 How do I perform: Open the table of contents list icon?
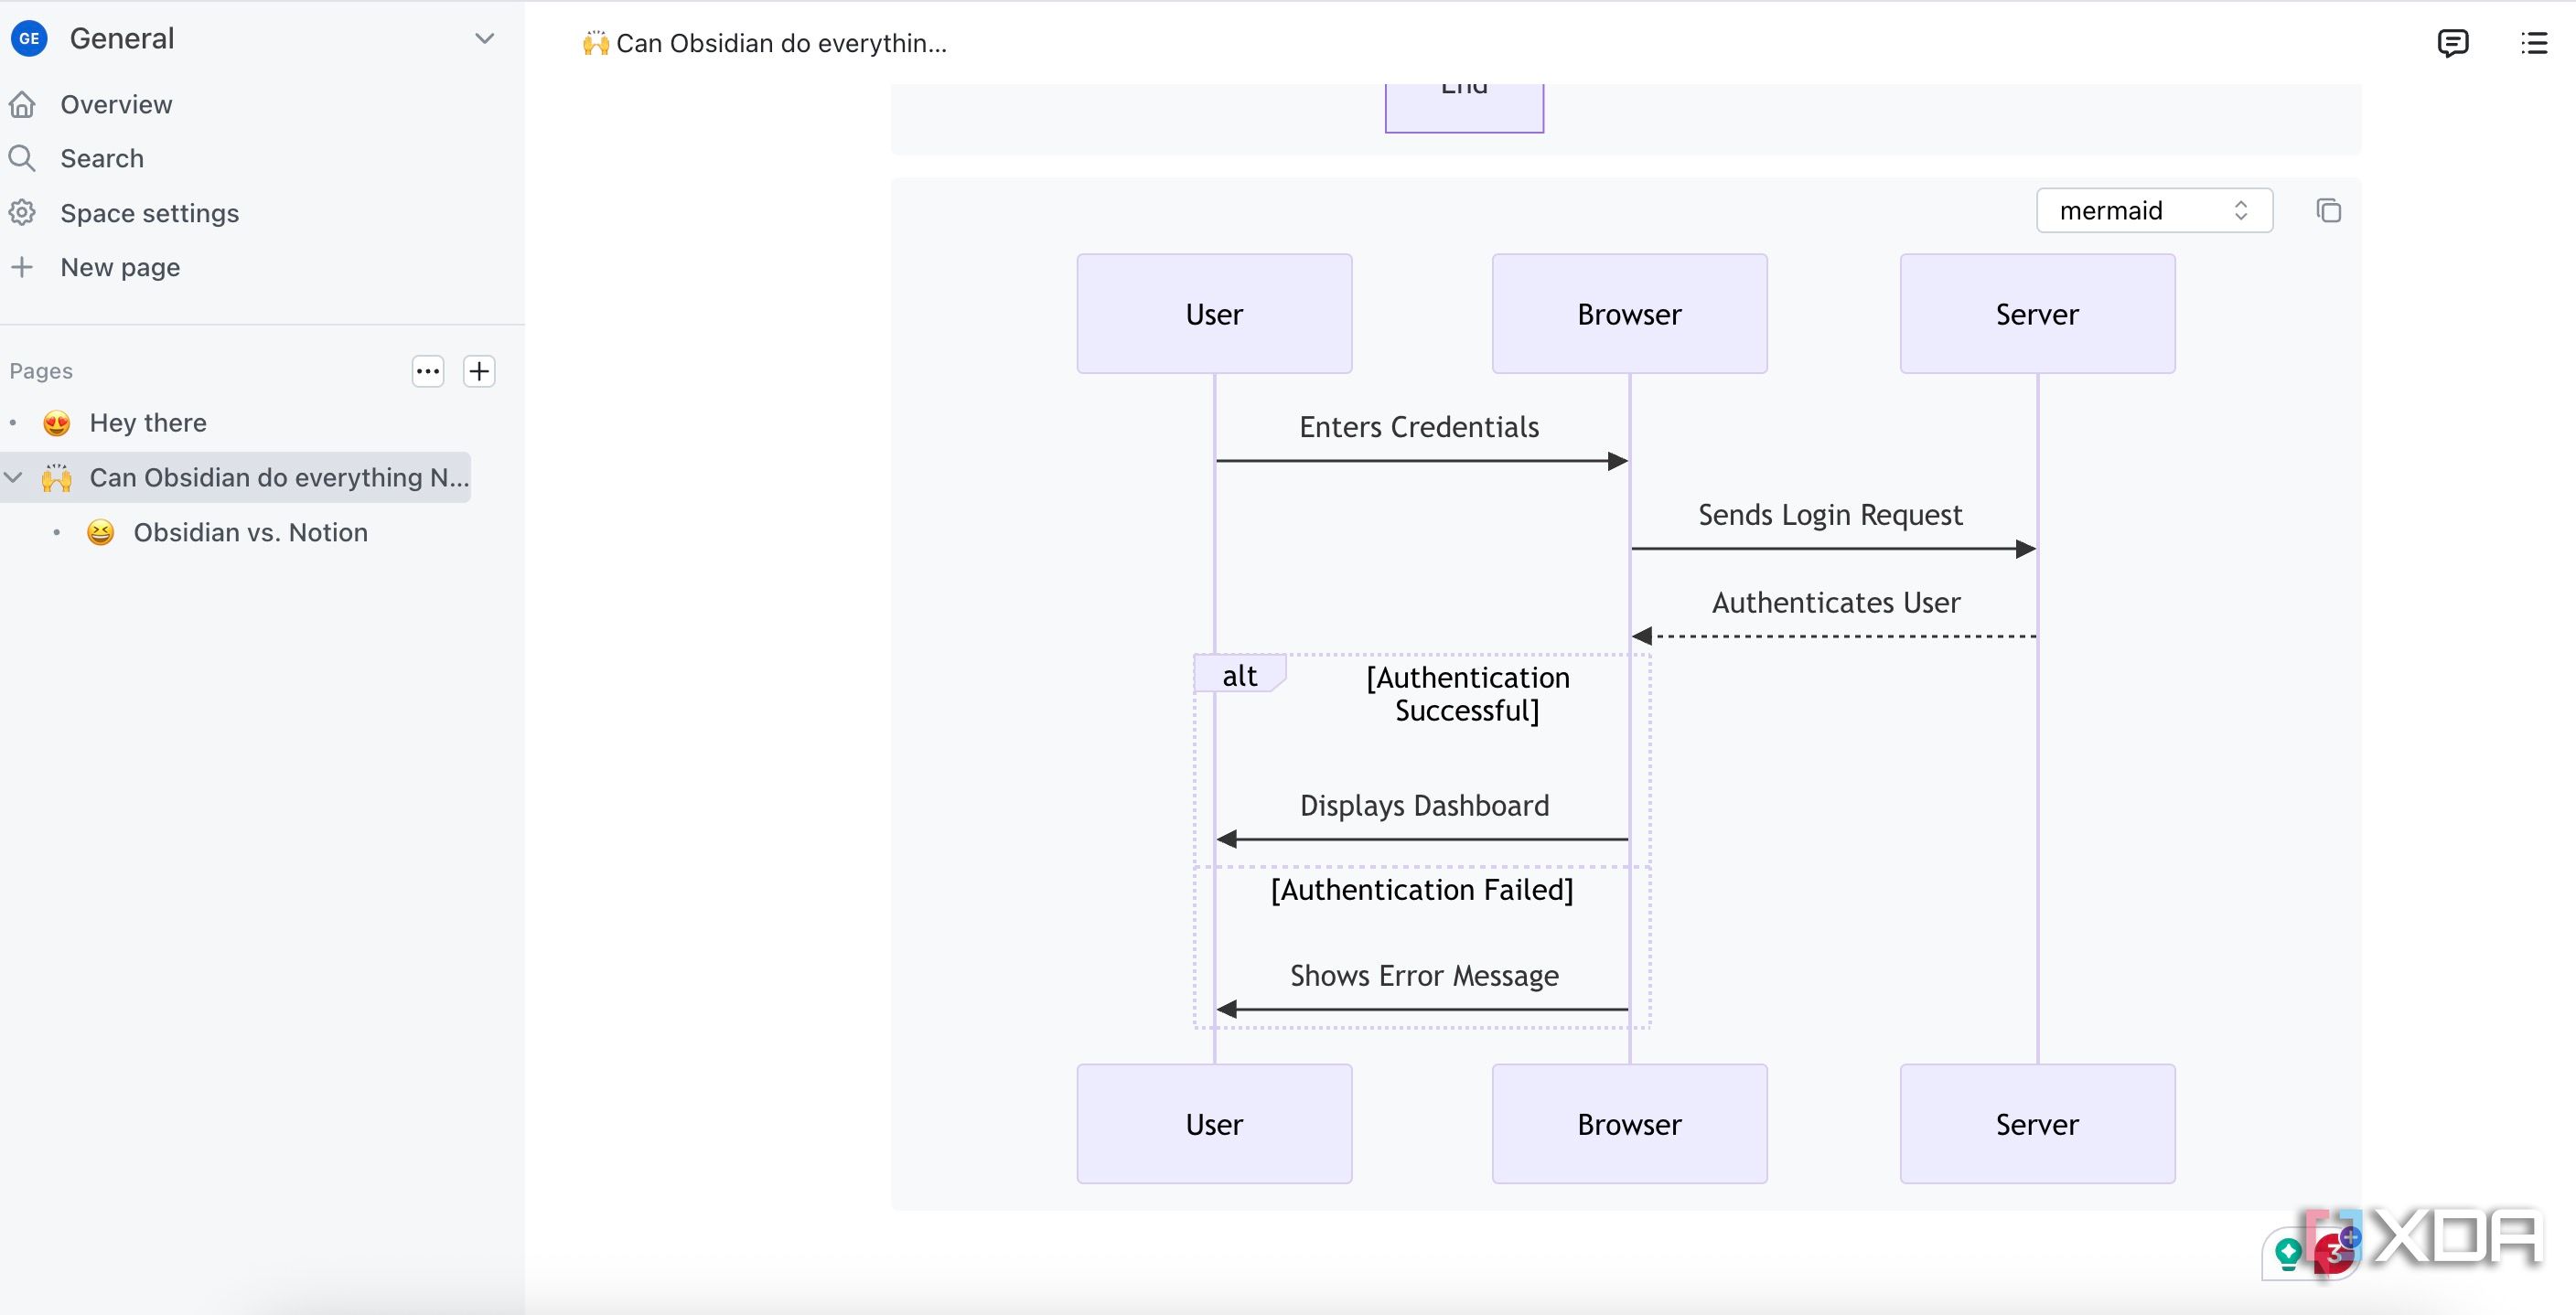(2534, 43)
